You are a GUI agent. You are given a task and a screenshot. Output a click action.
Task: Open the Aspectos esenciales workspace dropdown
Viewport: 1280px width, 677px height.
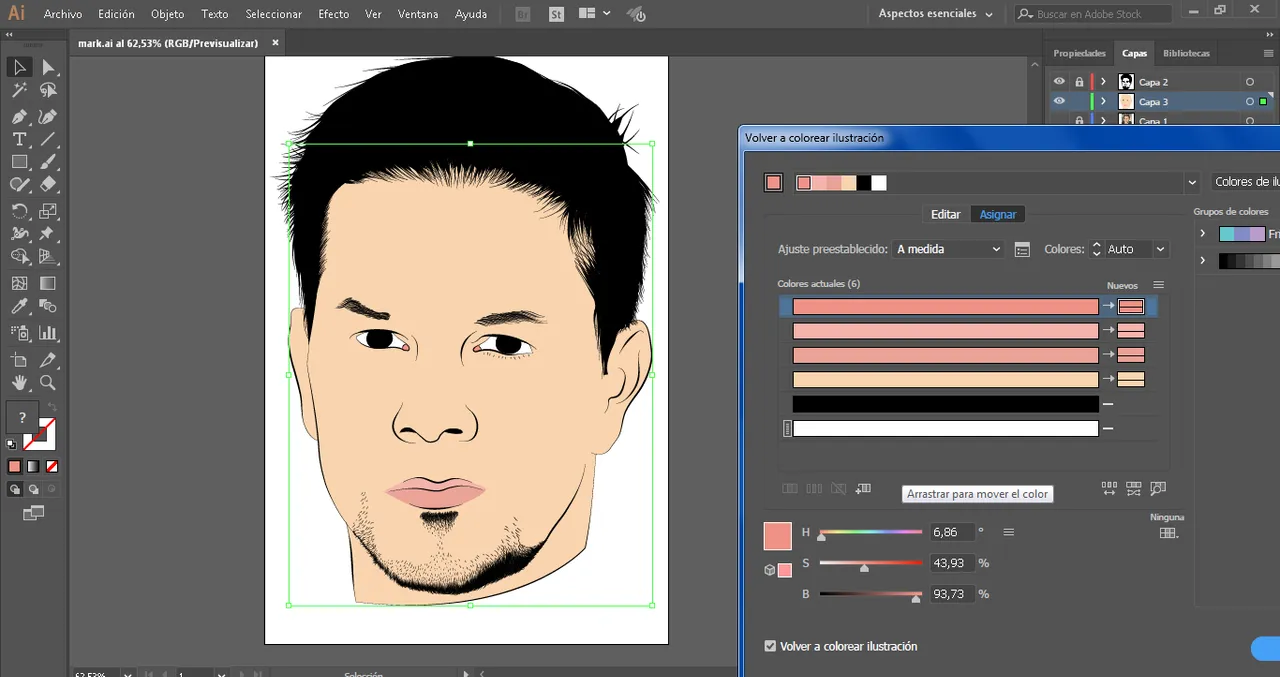[936, 14]
